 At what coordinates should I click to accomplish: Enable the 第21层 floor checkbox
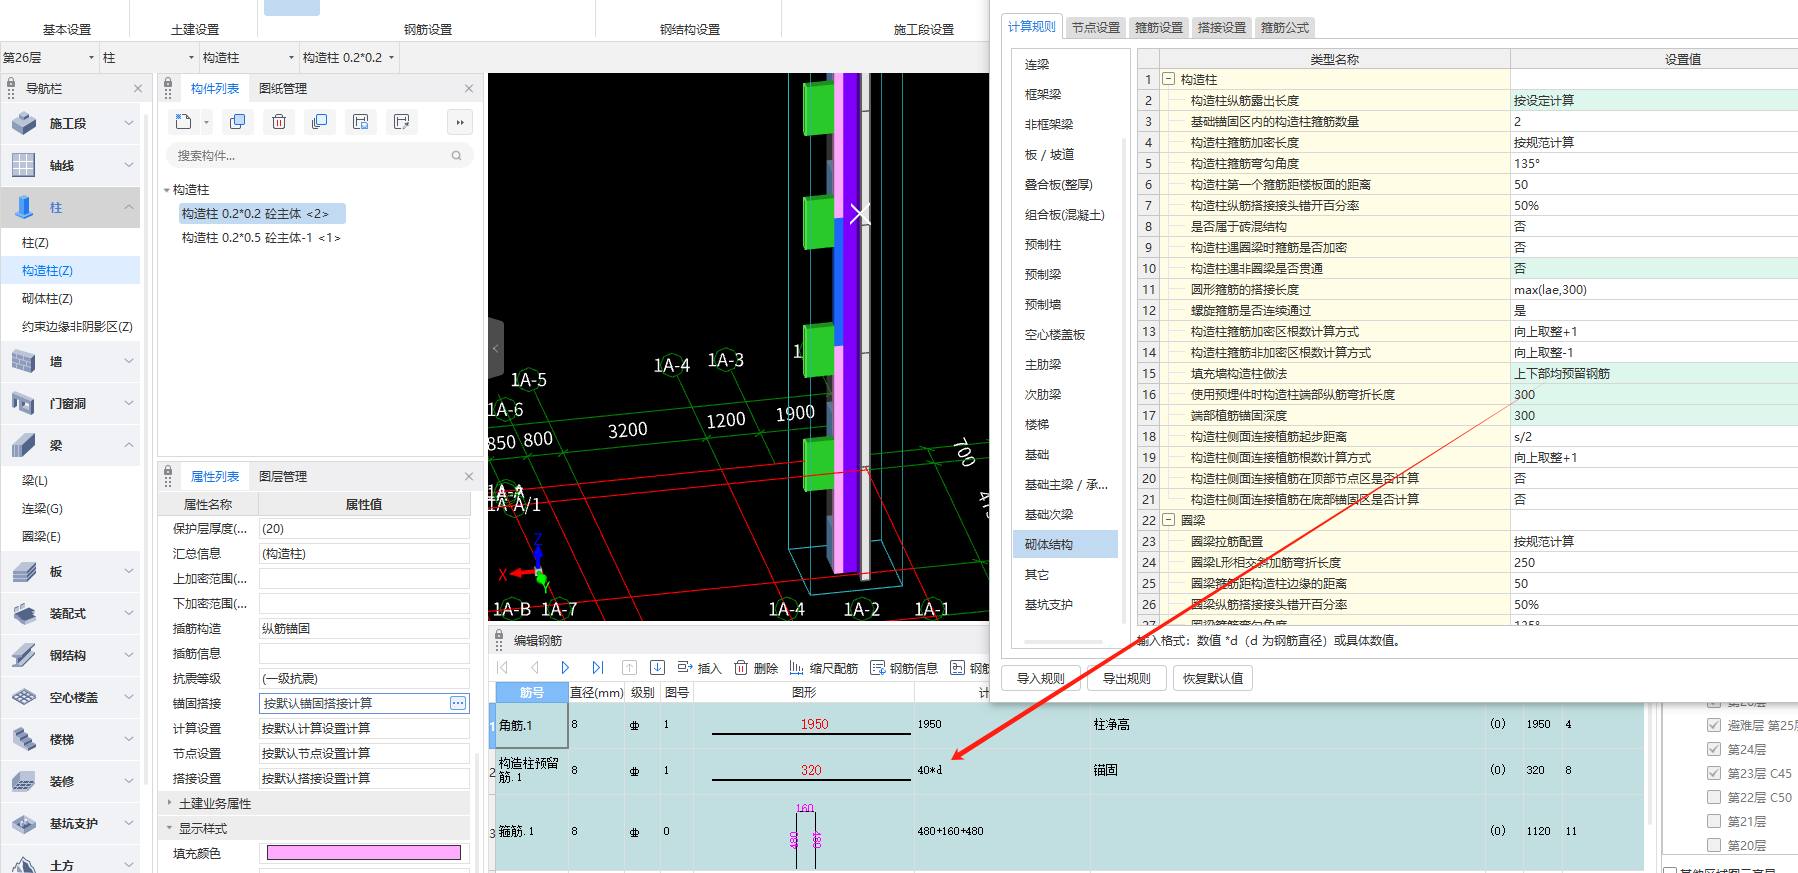click(1714, 821)
